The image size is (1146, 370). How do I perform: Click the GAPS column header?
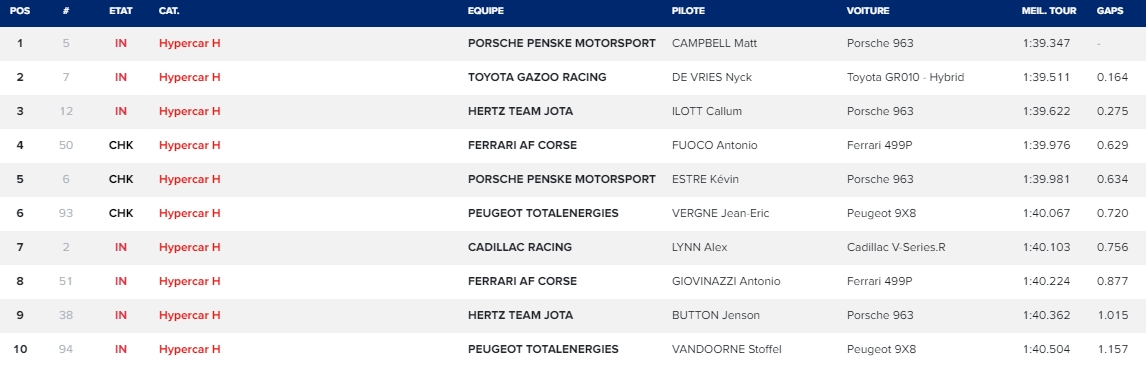tap(1110, 11)
